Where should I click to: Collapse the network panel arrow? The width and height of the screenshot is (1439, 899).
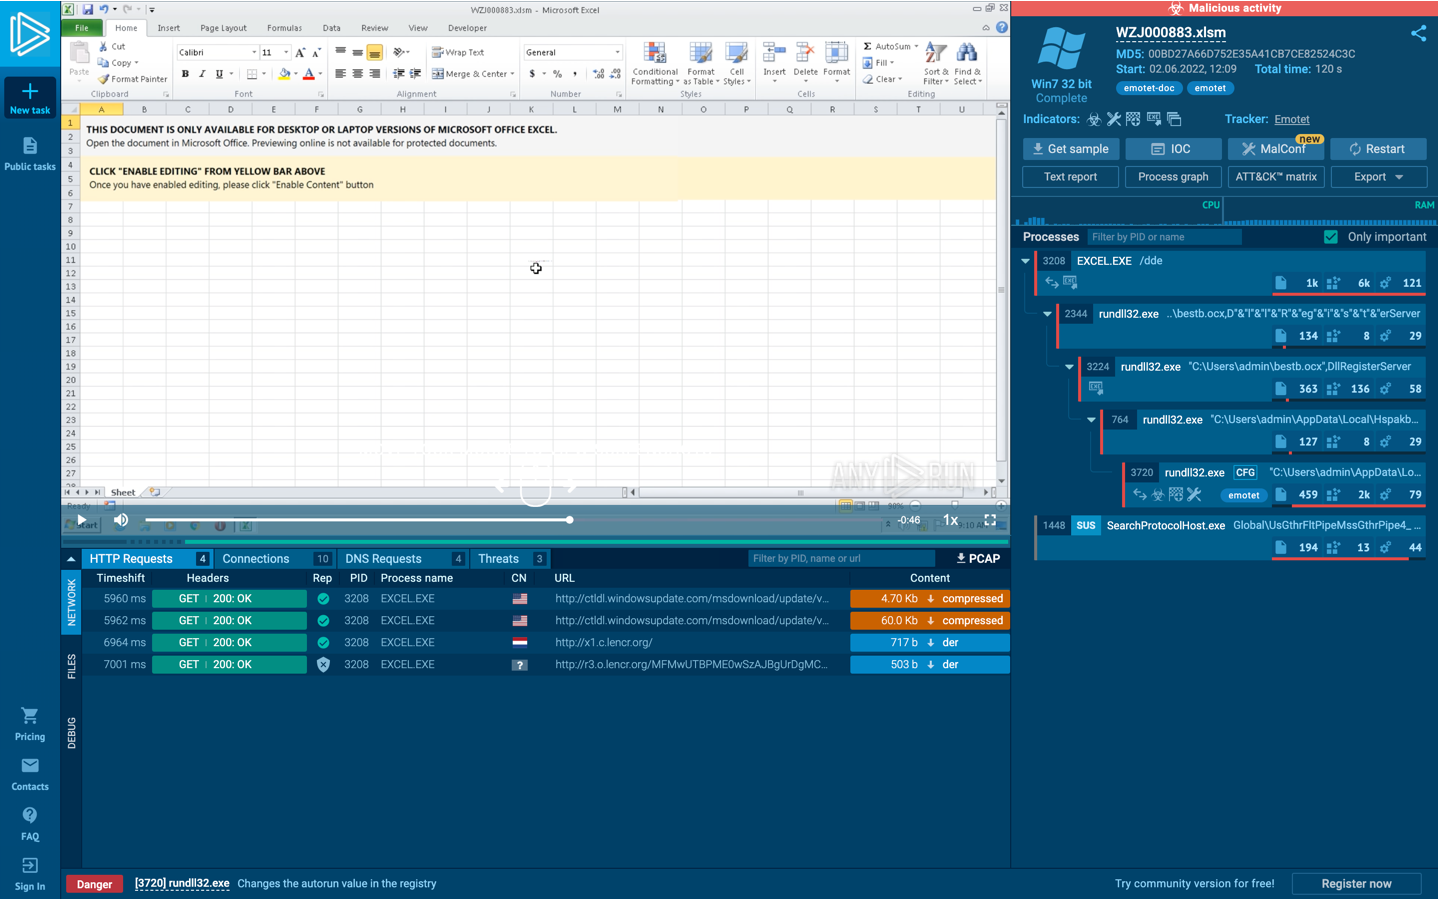[71, 559]
